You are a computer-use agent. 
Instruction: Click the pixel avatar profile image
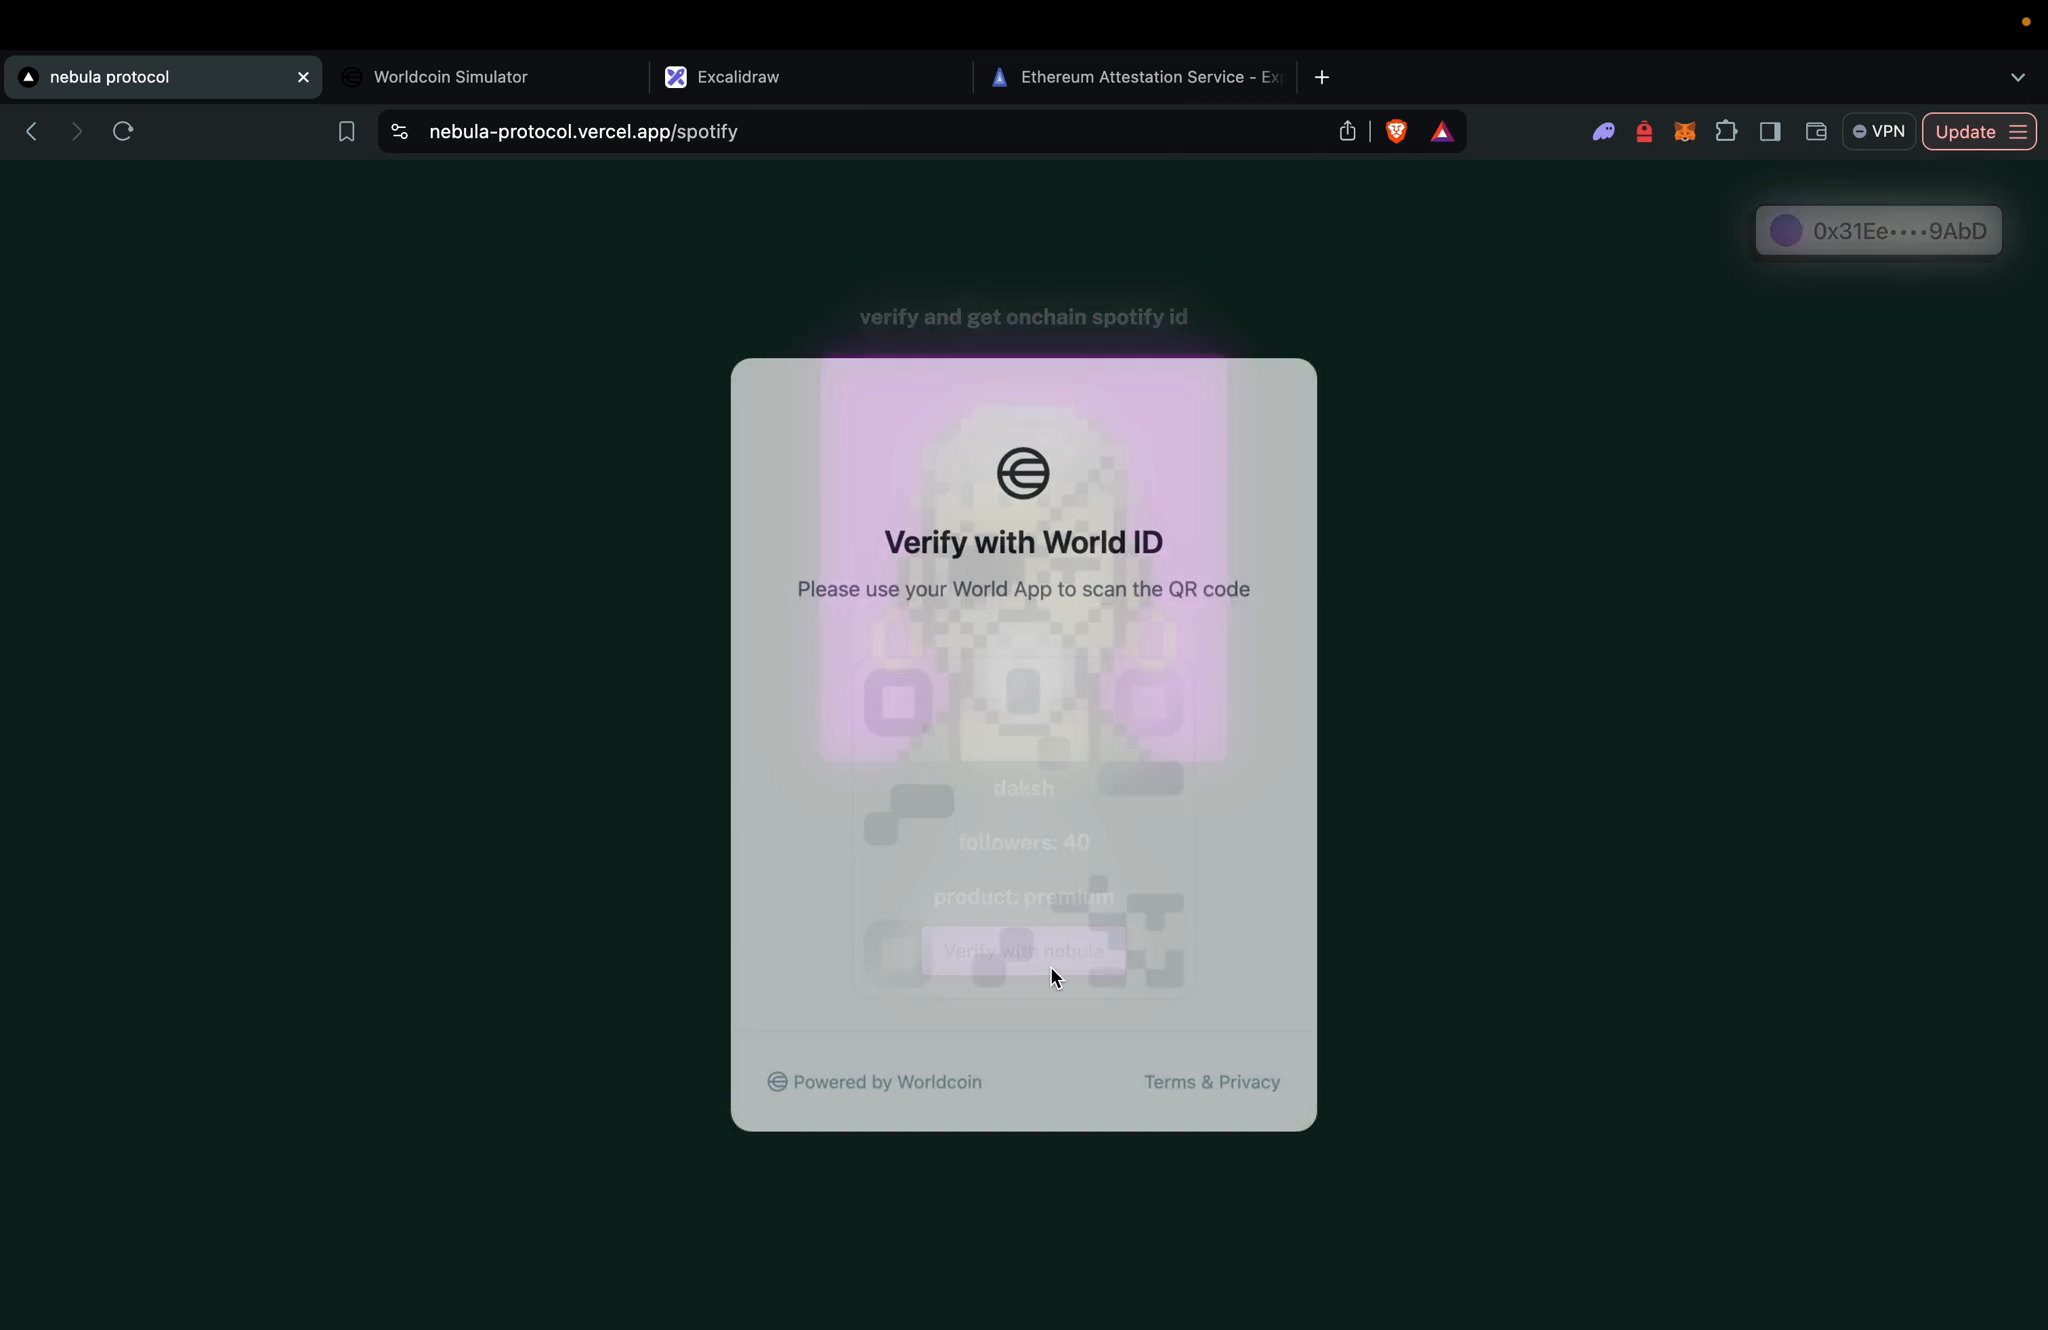coord(1023,560)
